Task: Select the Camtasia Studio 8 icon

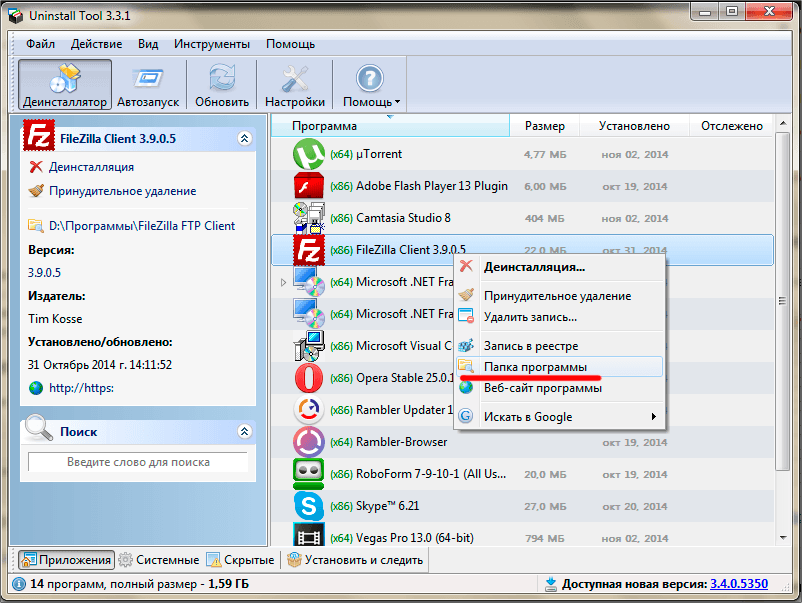Action: 309,218
